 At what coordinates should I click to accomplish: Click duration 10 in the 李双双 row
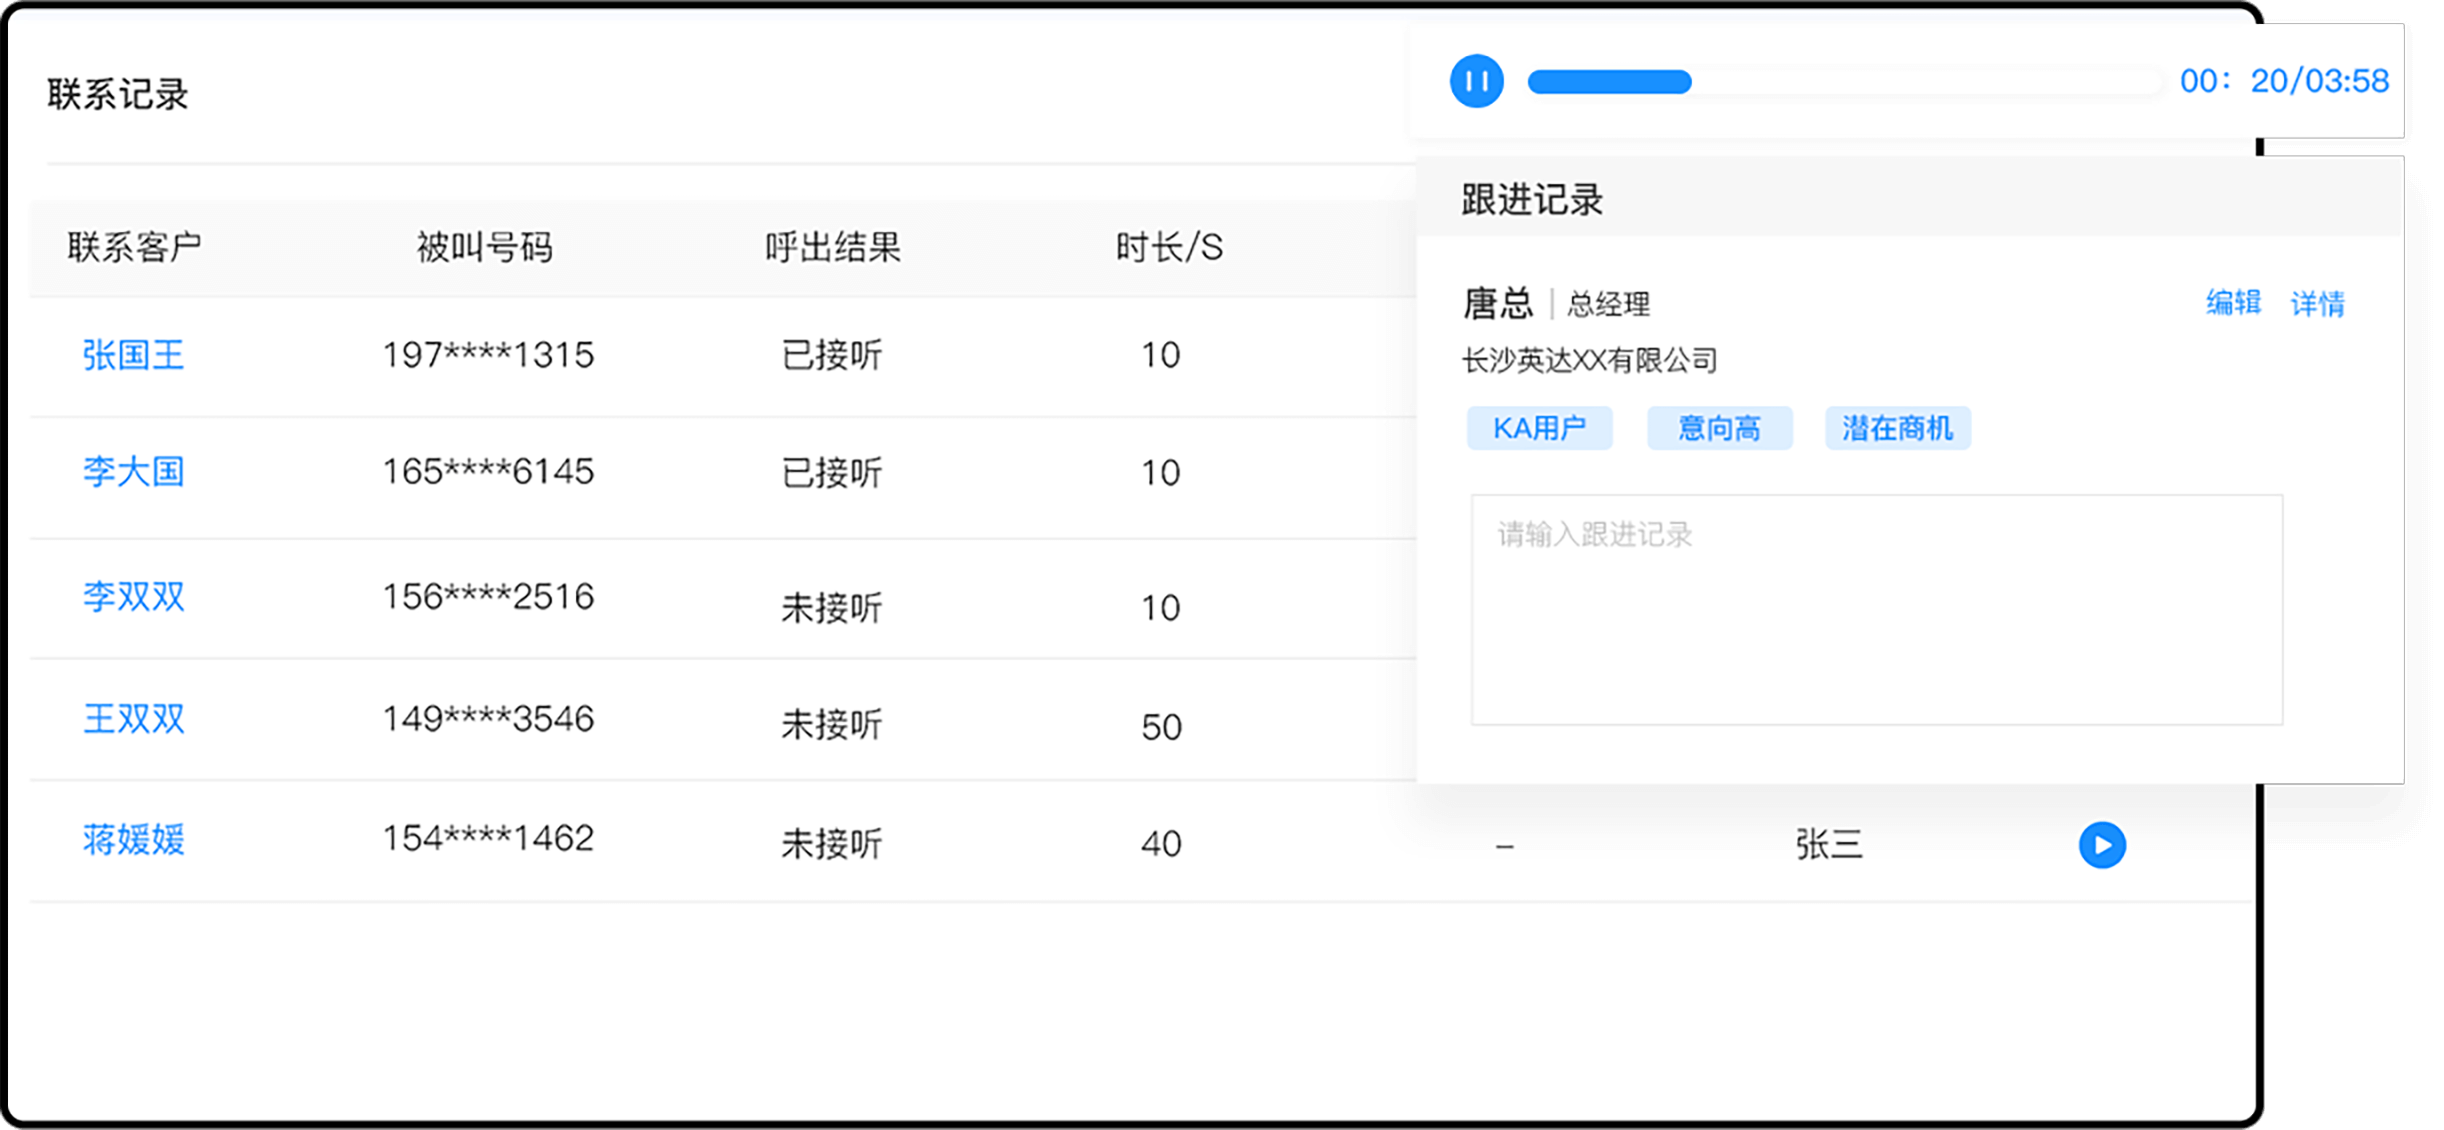(1161, 608)
